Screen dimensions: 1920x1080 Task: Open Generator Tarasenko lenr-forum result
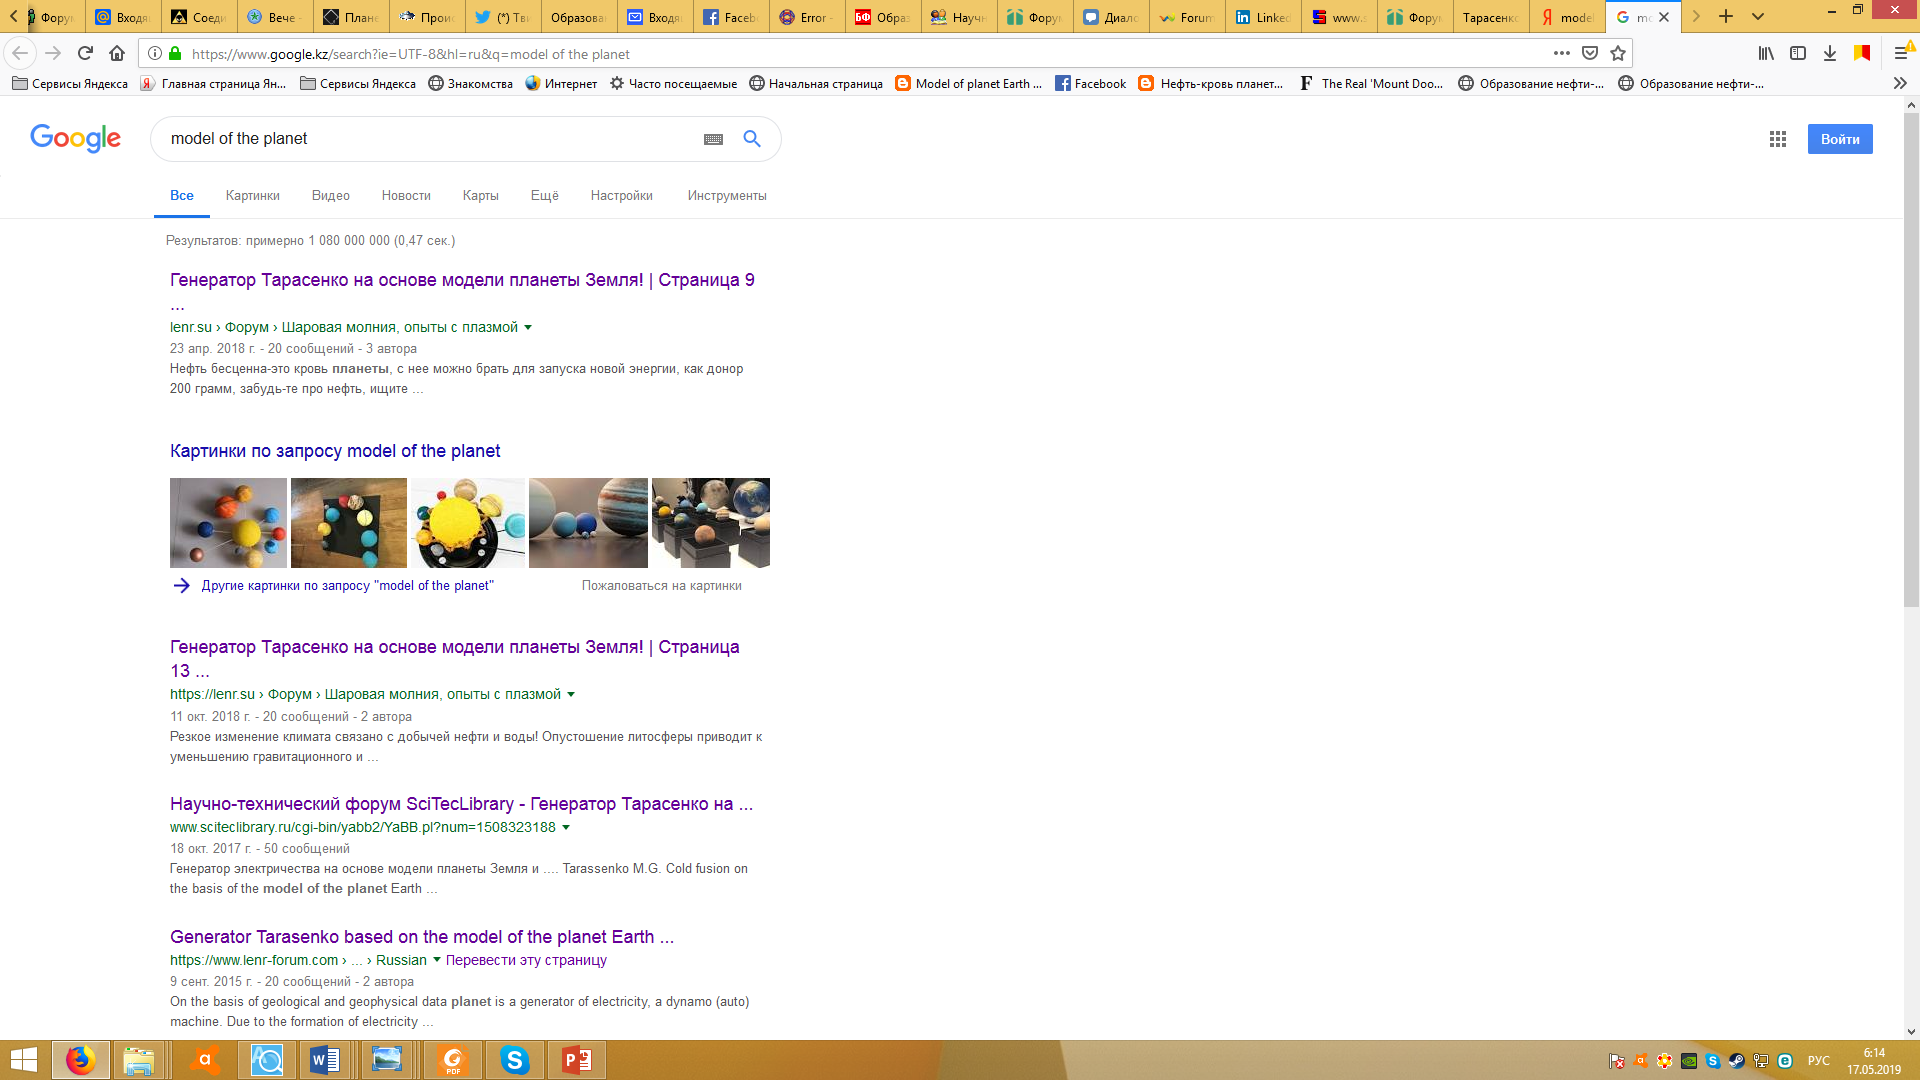421,937
